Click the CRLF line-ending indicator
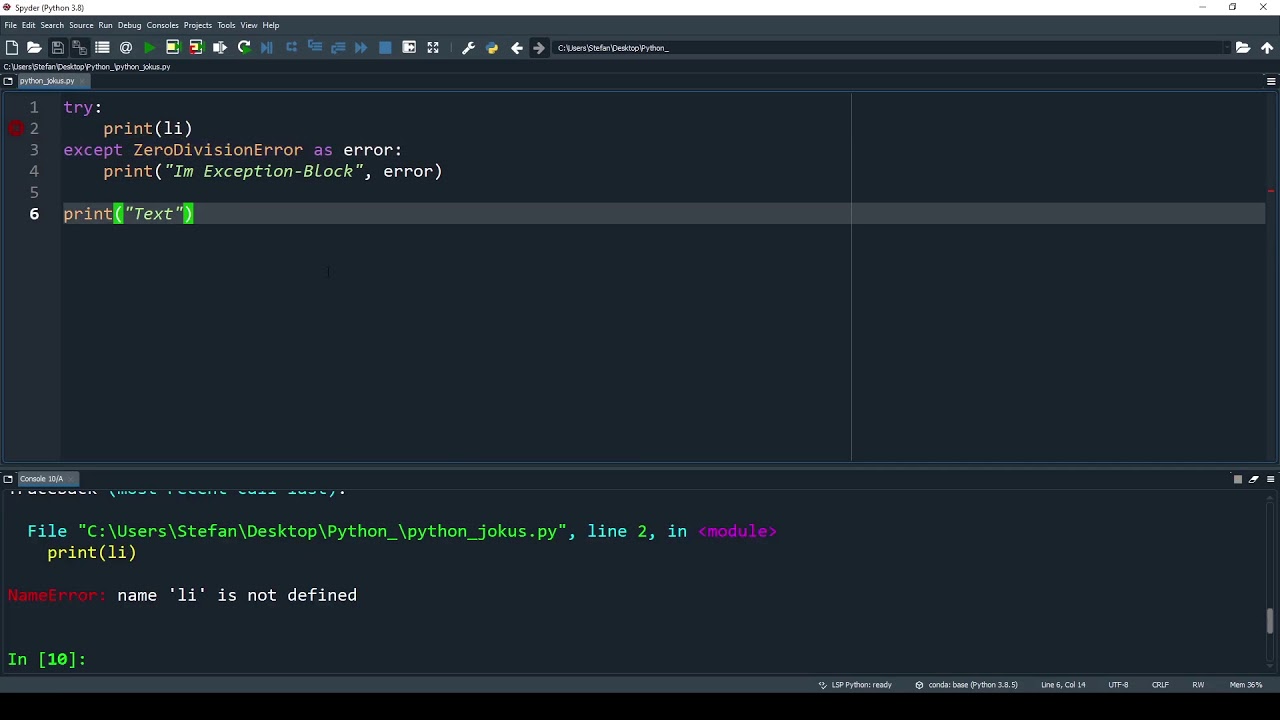1280x720 pixels. tap(1160, 685)
